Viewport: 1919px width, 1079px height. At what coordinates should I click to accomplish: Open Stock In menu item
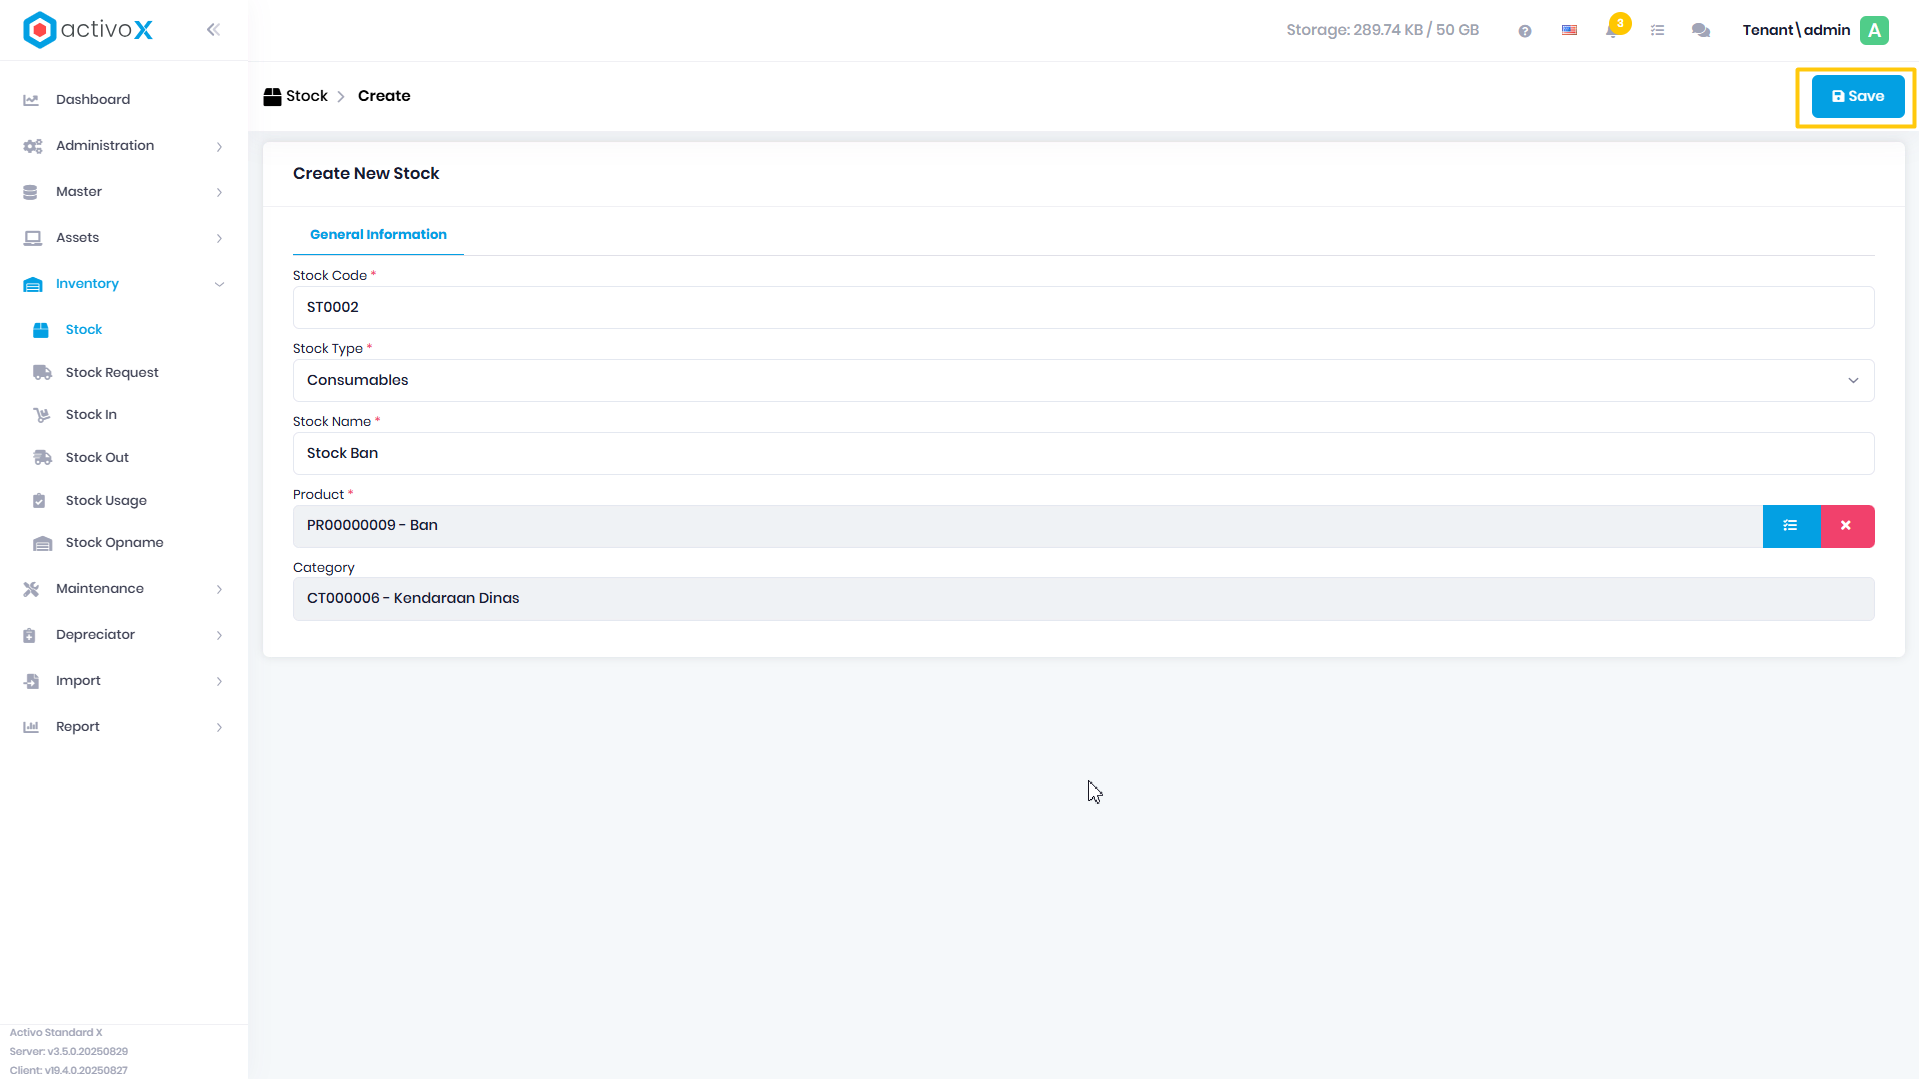click(x=91, y=415)
